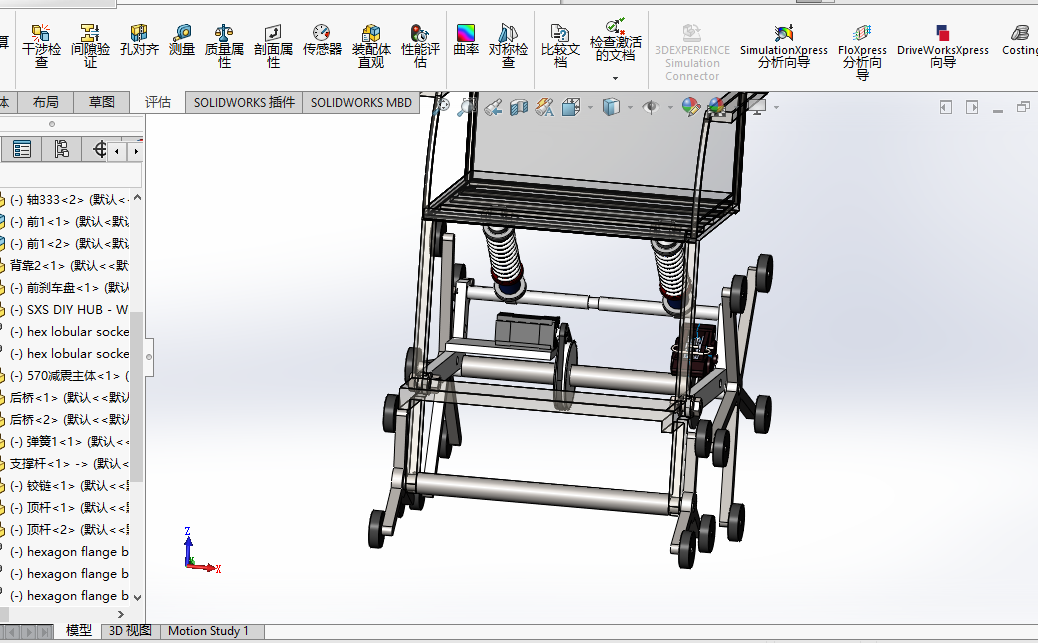Open the 比较文档 compare documents tool
Viewport: 1038px width, 643px height.
[x=560, y=46]
